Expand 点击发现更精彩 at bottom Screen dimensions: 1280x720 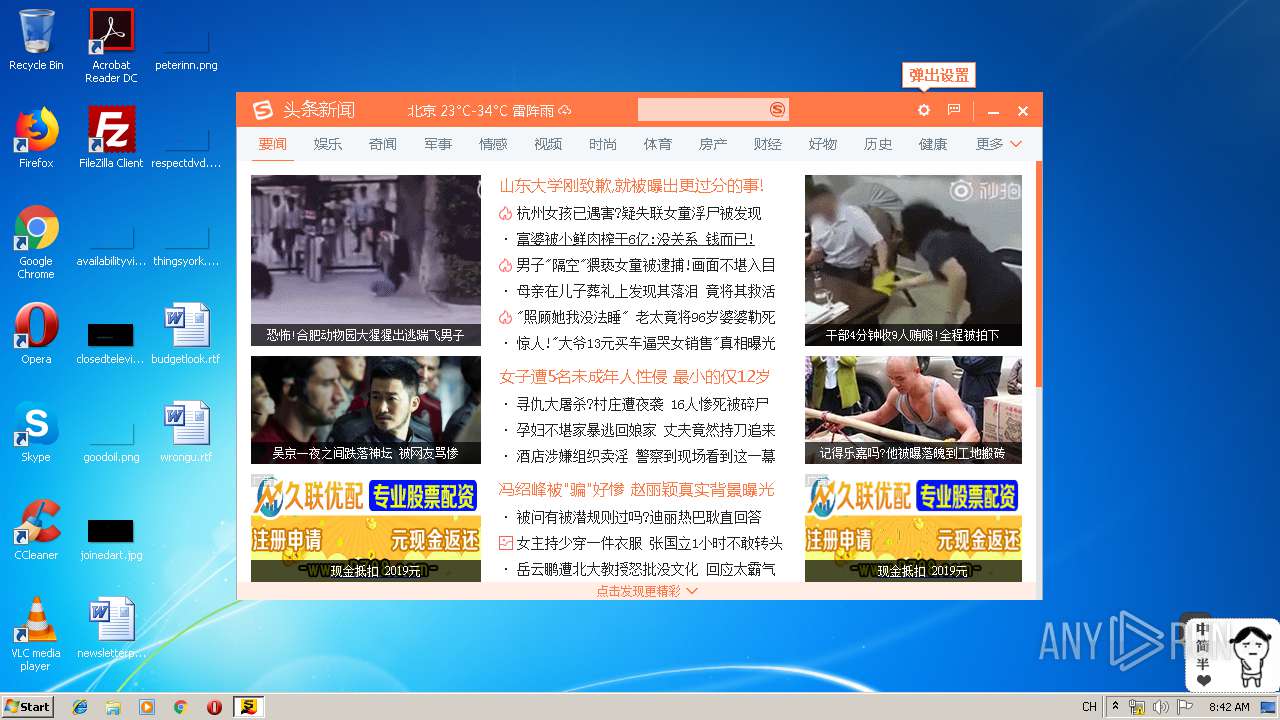[x=647, y=591]
